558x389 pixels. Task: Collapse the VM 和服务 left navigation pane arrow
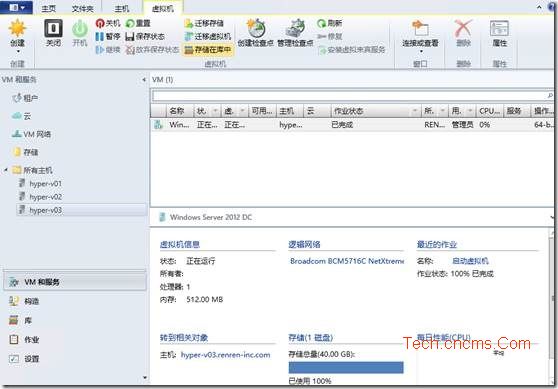[x=144, y=80]
